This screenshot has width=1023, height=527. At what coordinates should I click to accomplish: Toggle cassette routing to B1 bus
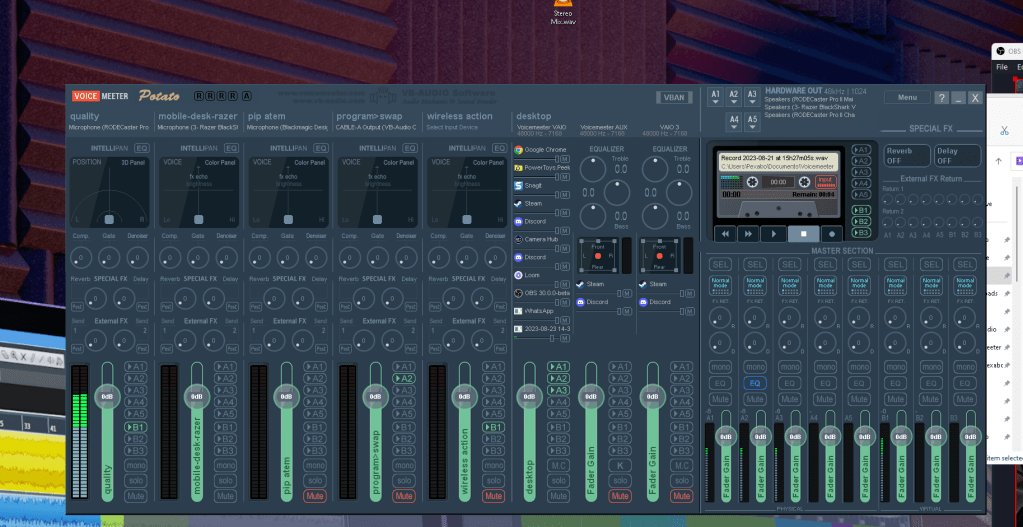861,210
